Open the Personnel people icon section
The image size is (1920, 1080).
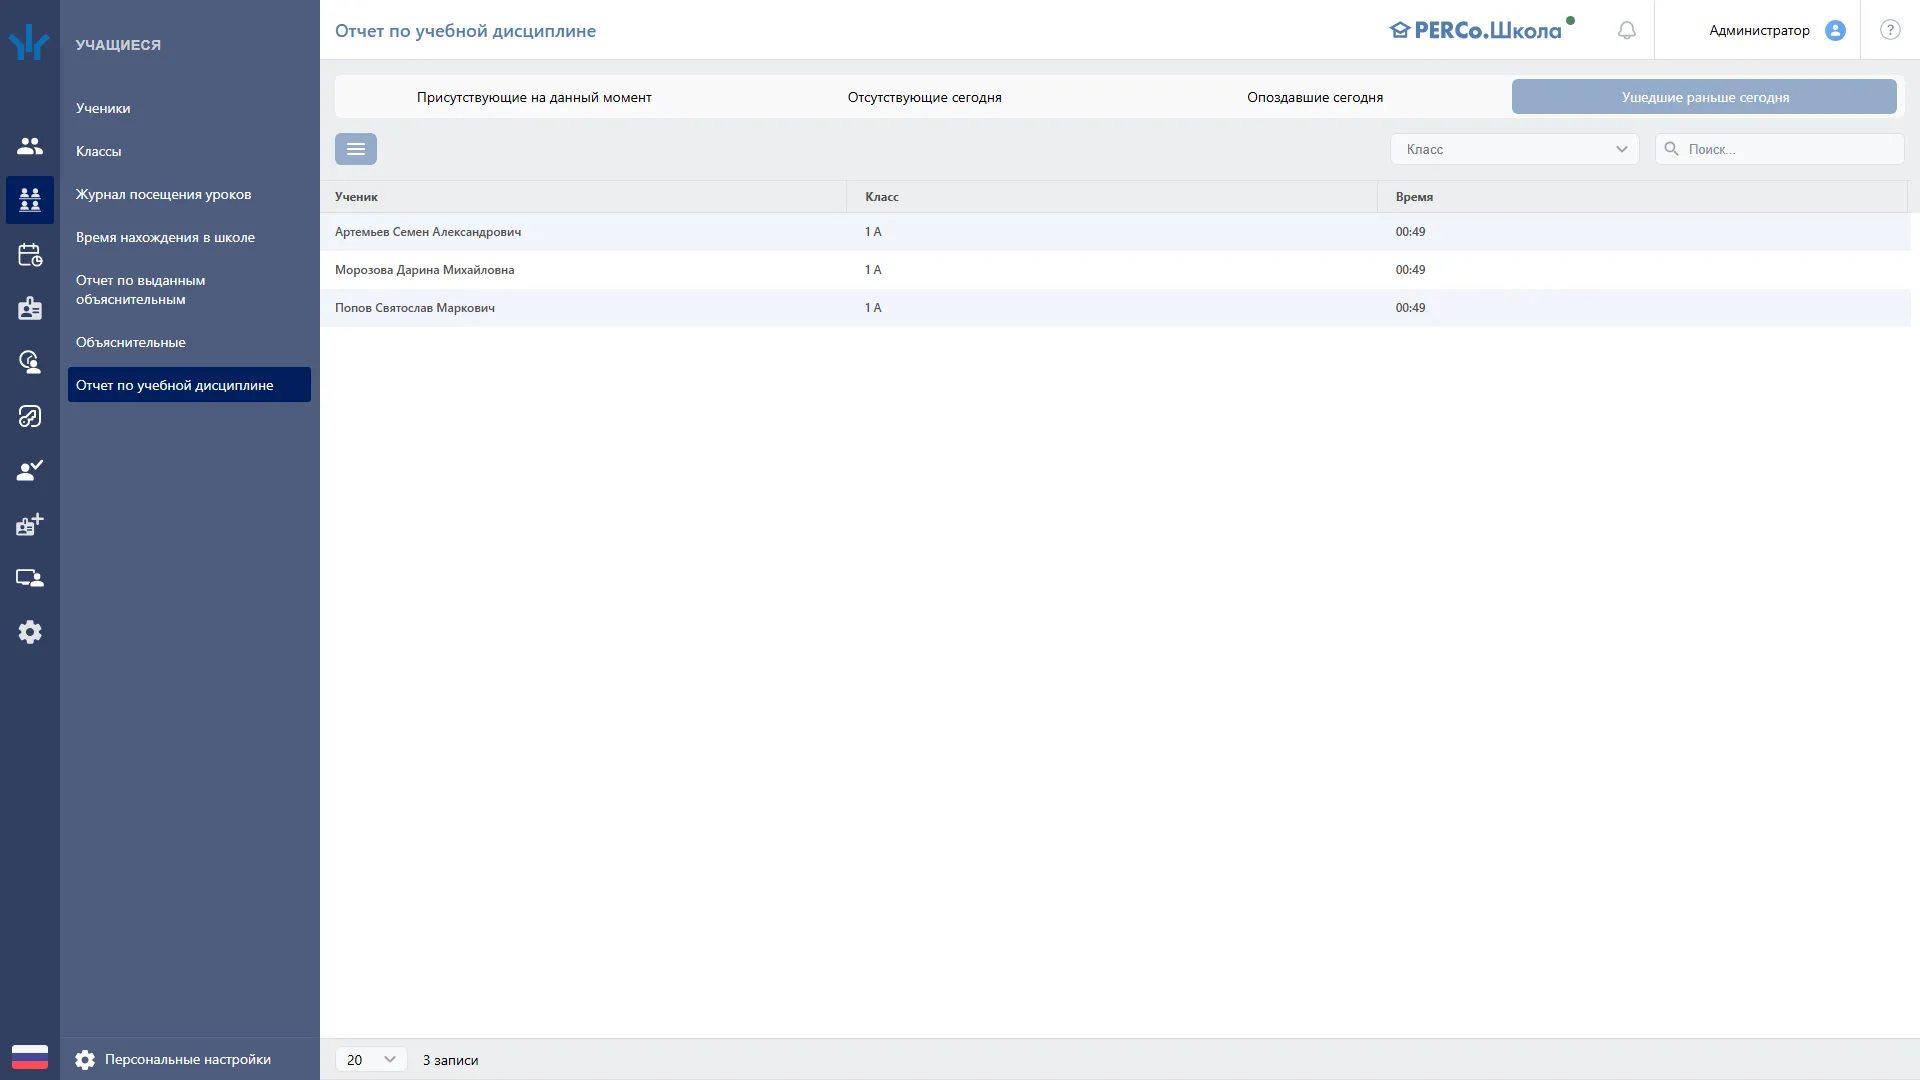(x=30, y=146)
